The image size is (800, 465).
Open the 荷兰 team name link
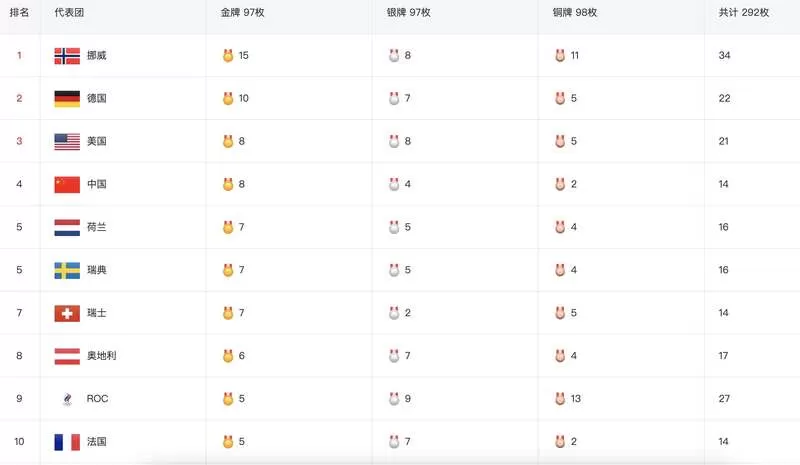pyautogui.click(x=96, y=227)
